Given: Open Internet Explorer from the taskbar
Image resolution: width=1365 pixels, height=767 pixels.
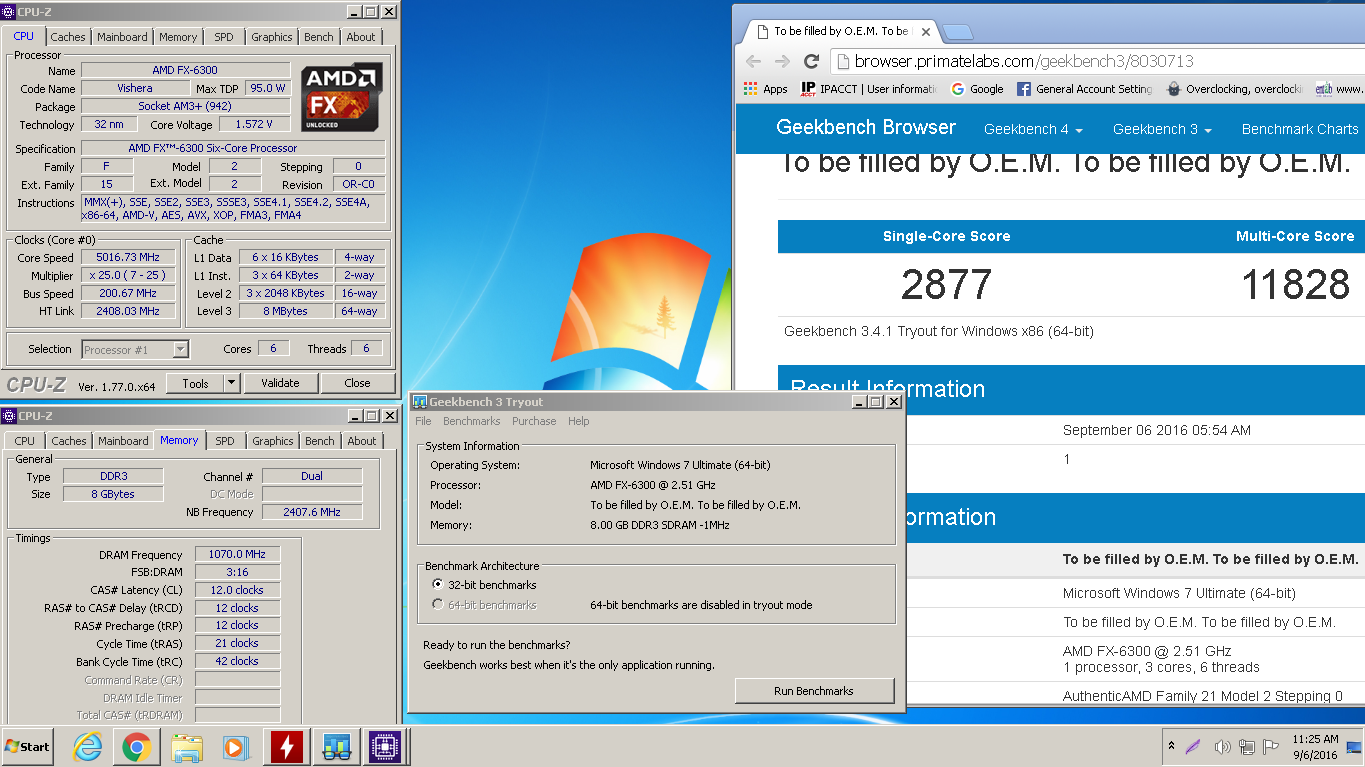Looking at the screenshot, I should click(88, 747).
